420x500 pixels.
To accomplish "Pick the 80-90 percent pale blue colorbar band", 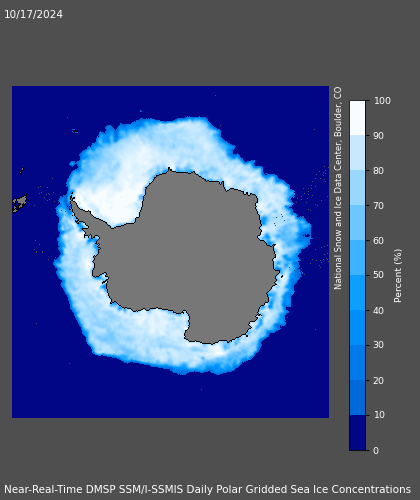I will click(x=357, y=153).
